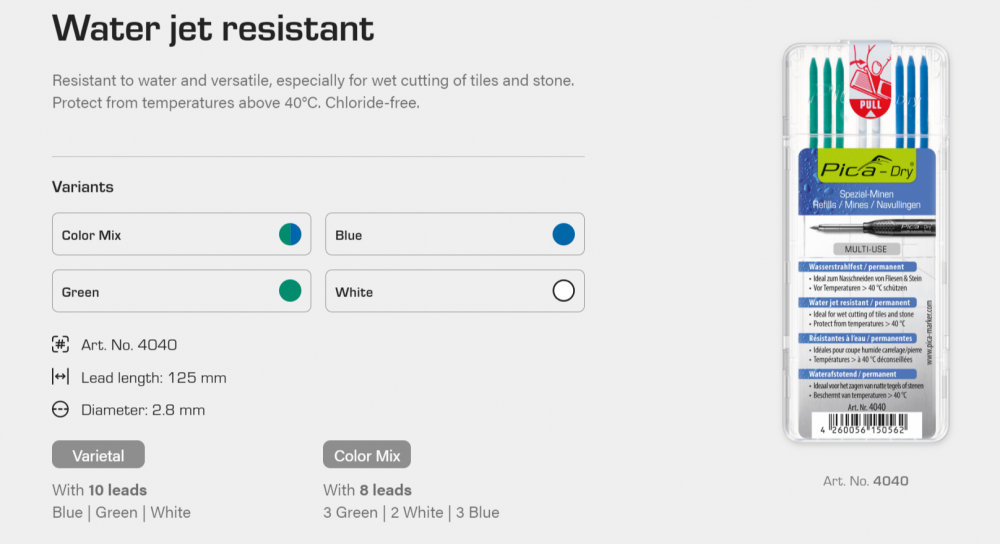1000x544 pixels.
Task: Click the Pica-Dry logo on package
Action: (867, 167)
